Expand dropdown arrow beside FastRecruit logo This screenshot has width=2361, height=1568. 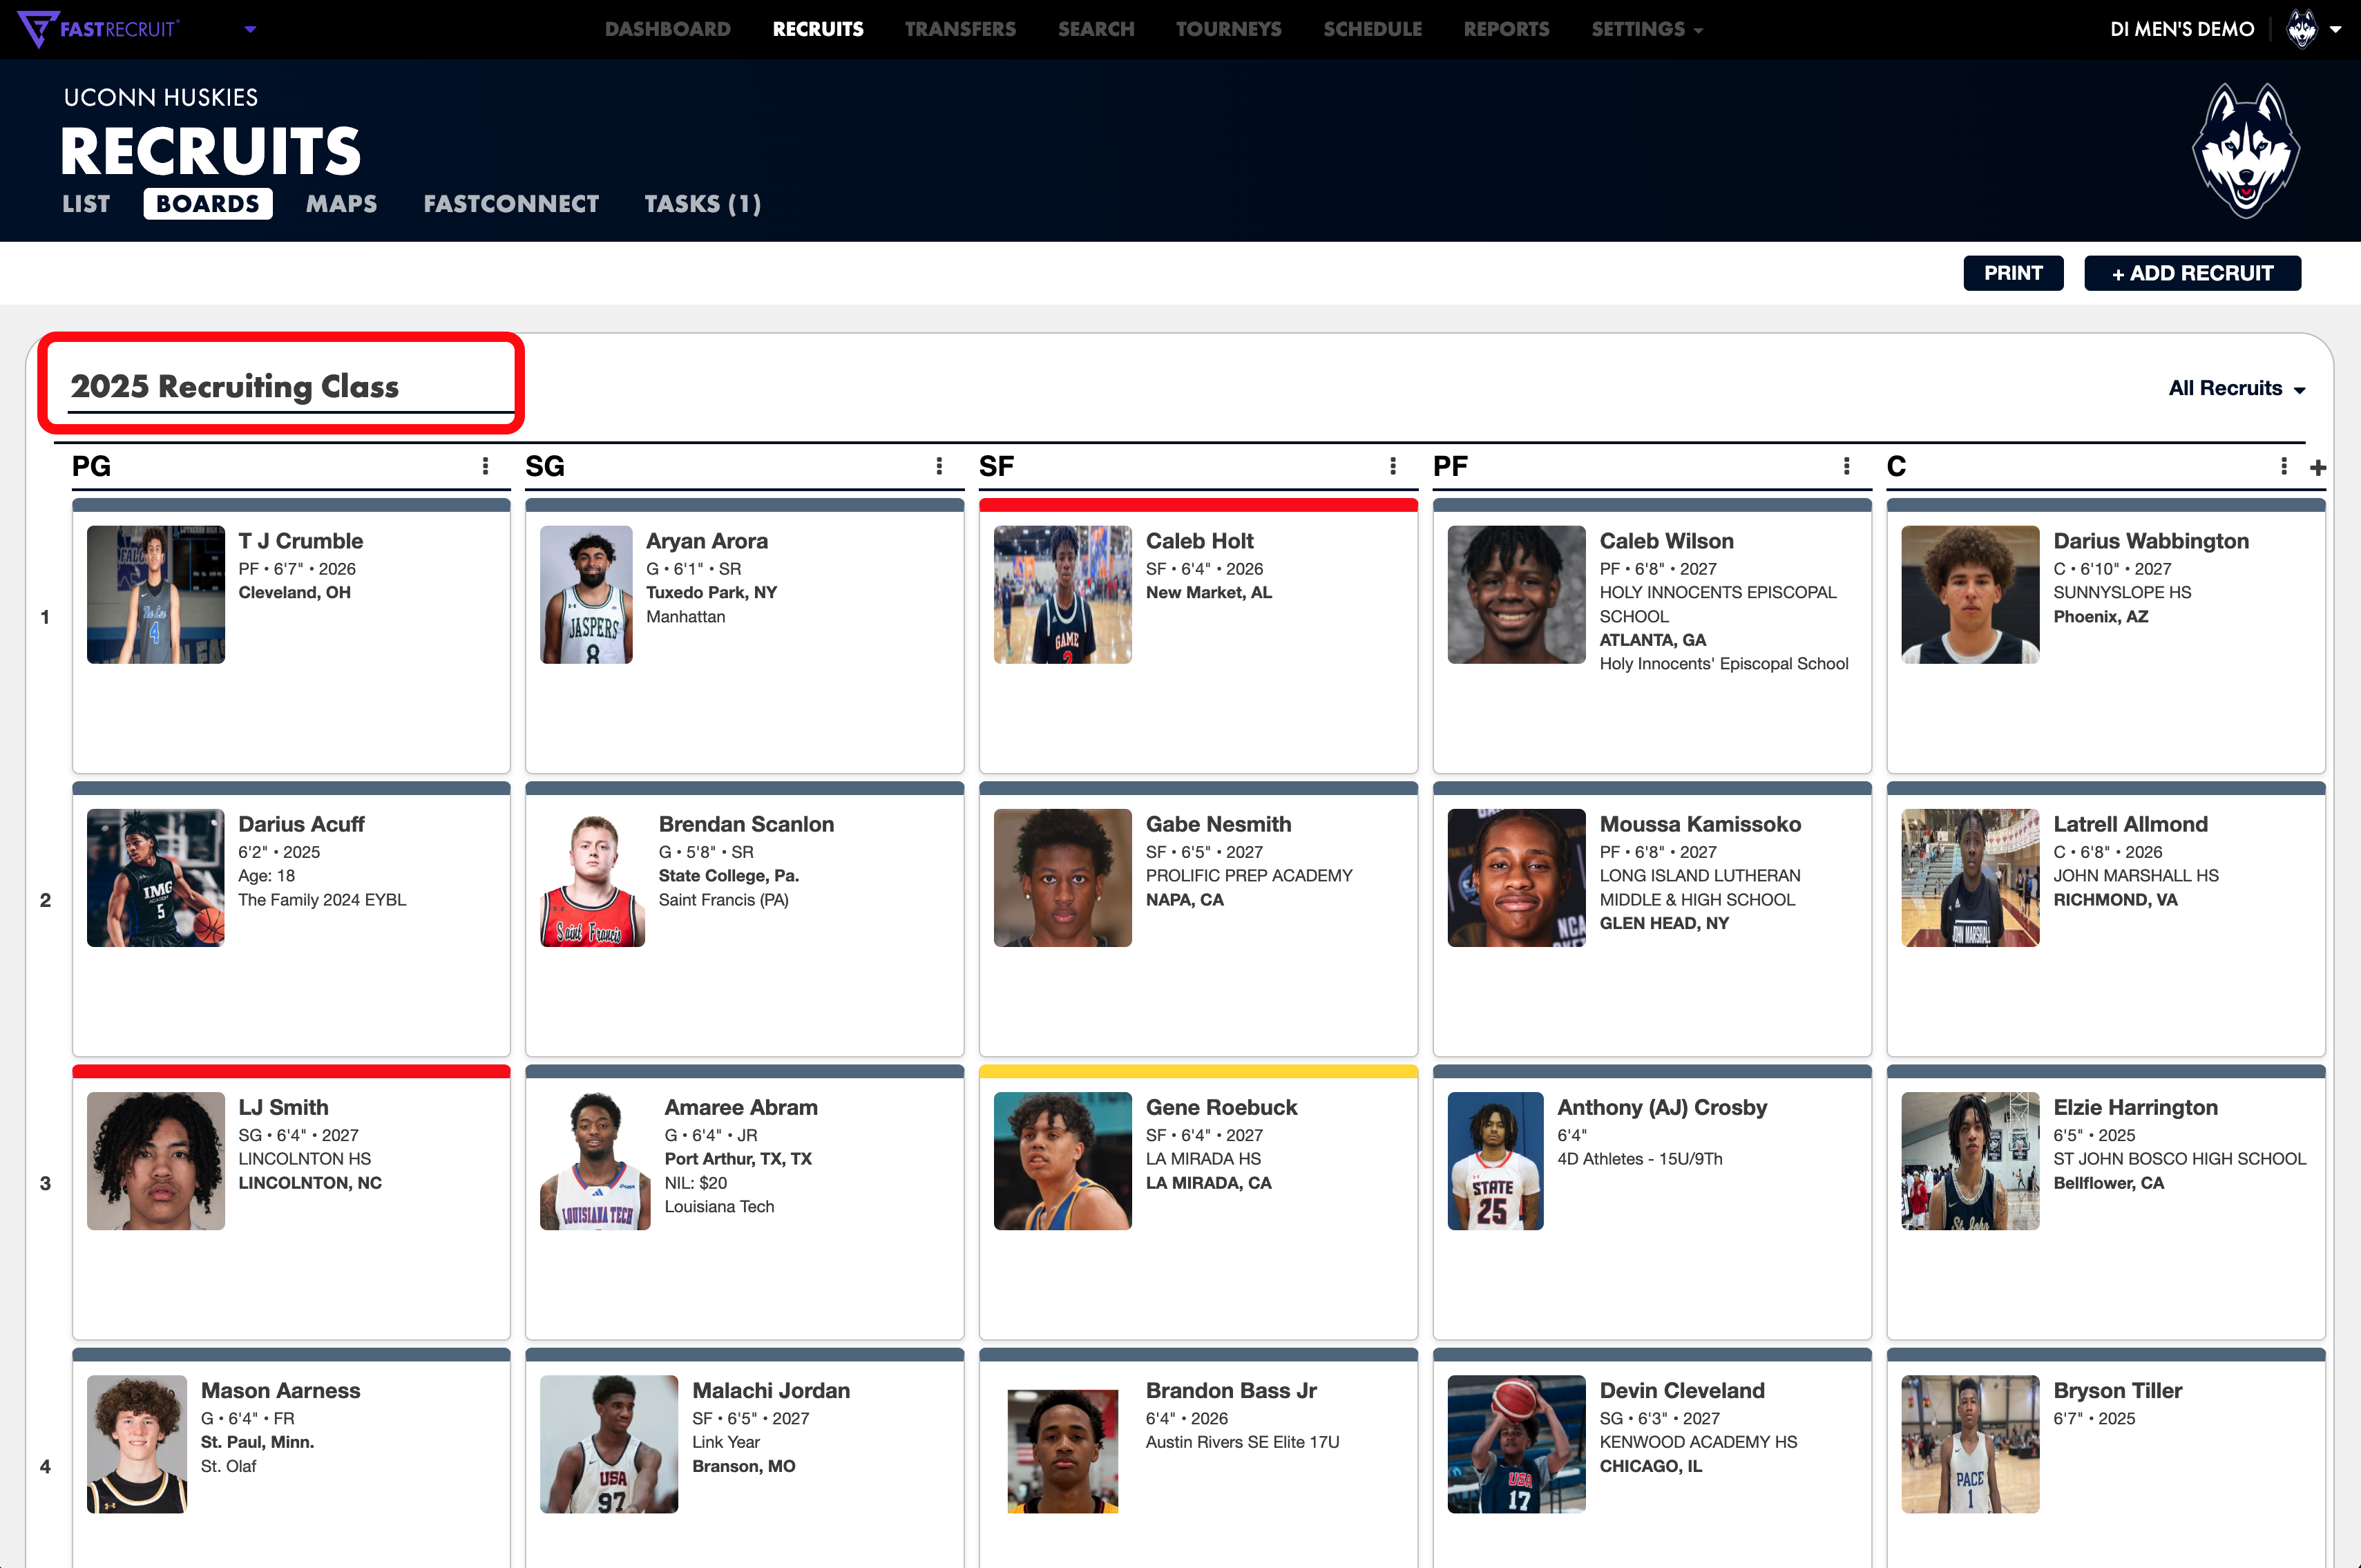coord(250,29)
